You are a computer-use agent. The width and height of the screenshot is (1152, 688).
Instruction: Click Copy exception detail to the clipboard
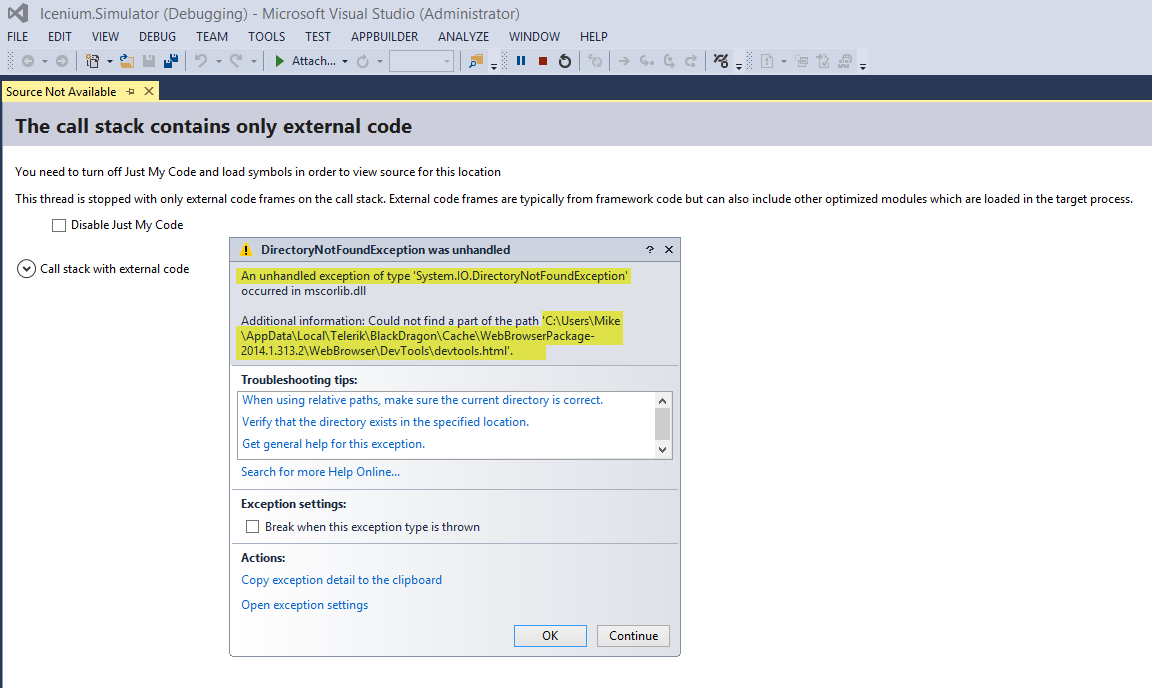click(x=341, y=580)
